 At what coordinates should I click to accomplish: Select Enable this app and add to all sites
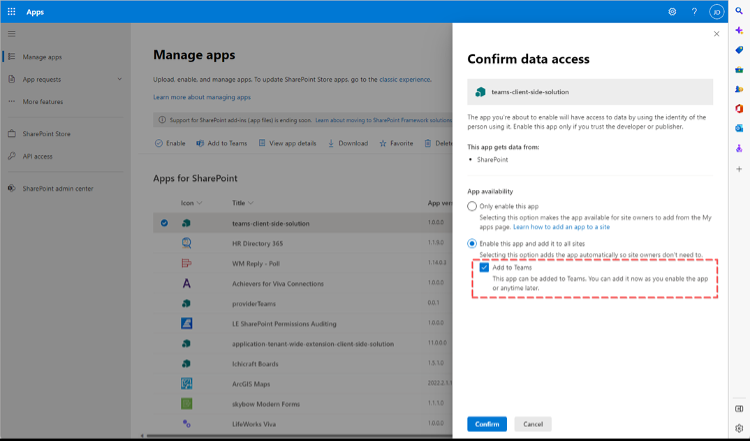click(472, 243)
